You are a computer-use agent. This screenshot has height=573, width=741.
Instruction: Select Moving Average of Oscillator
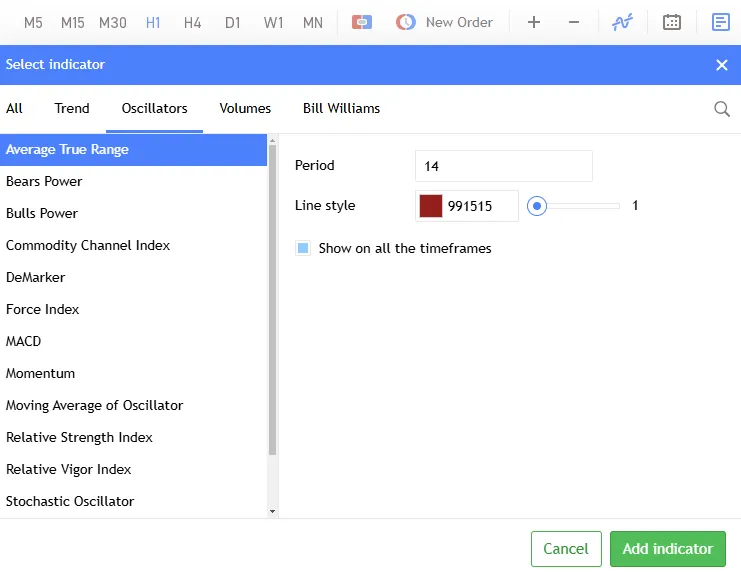click(x=133, y=405)
